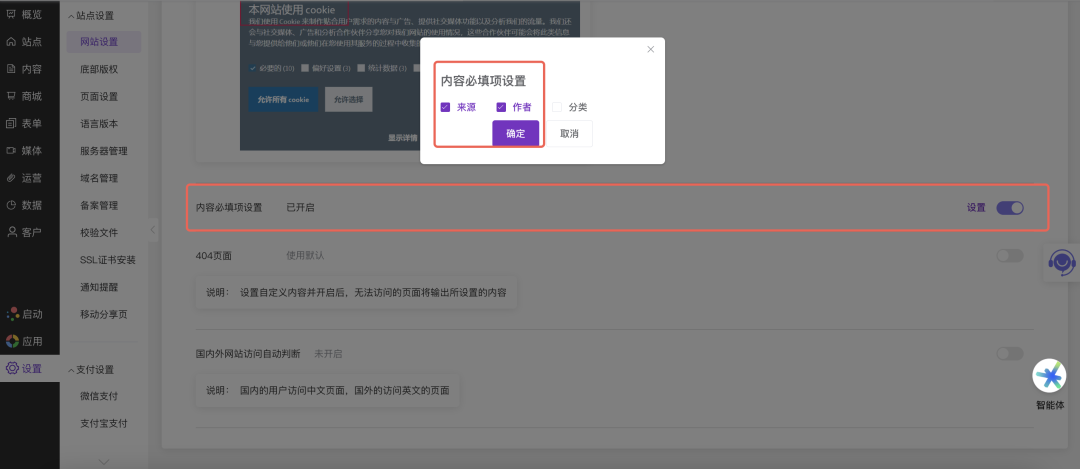Uncheck the 作者 checkbox
This screenshot has height=469, width=1080.
point(501,107)
